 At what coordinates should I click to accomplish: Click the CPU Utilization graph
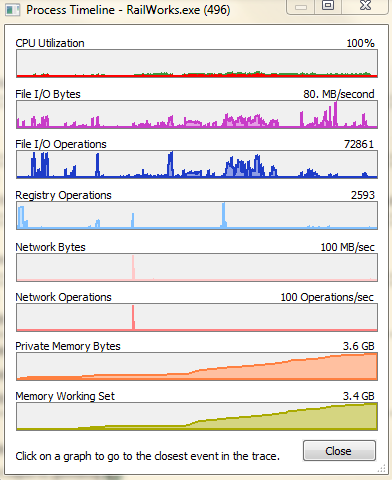click(197, 63)
